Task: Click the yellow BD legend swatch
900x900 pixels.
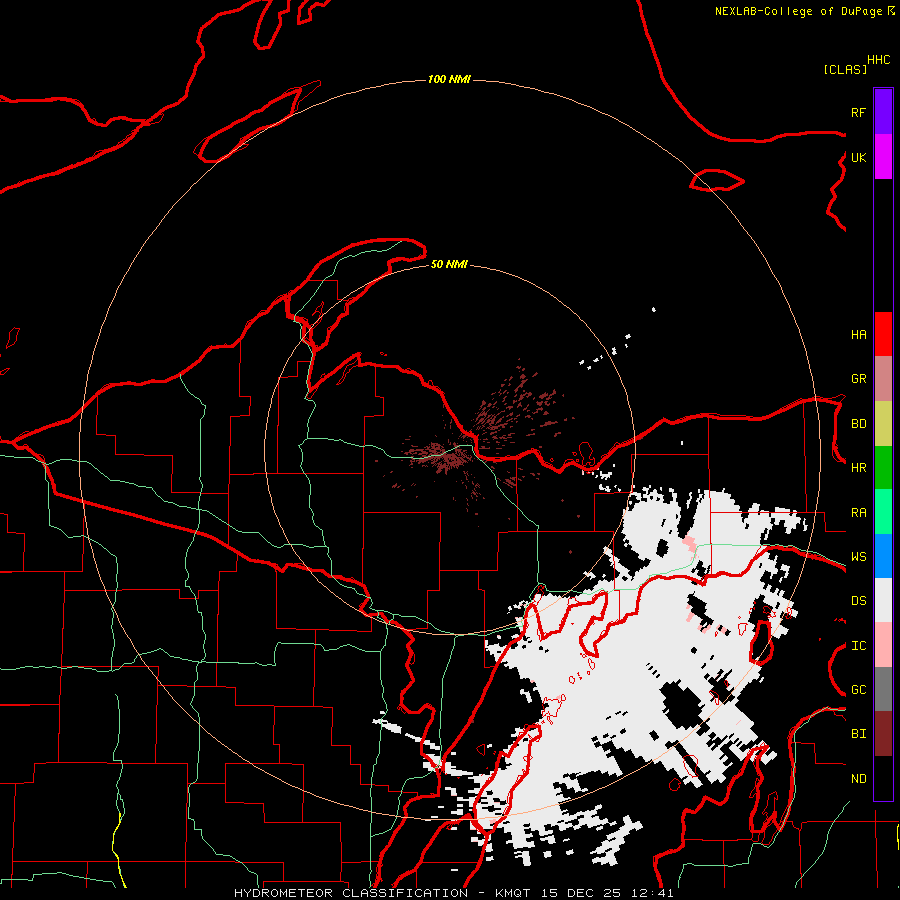Action: point(883,424)
